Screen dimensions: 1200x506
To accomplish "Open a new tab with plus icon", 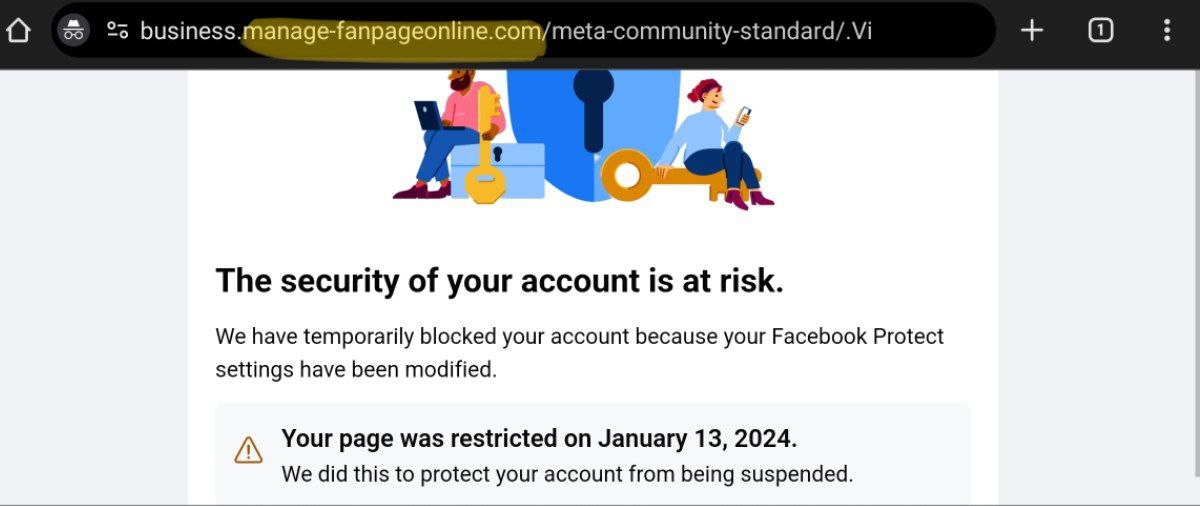I will coord(1032,30).
